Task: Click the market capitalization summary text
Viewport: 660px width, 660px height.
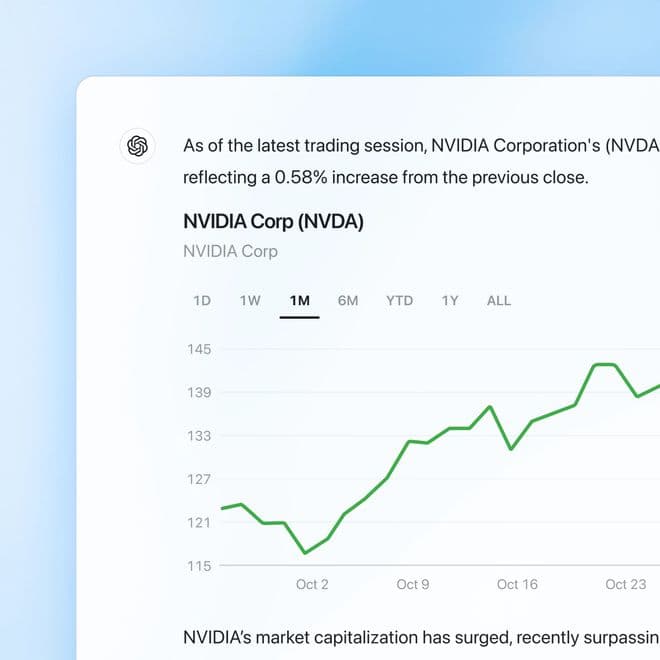Action: tap(420, 637)
